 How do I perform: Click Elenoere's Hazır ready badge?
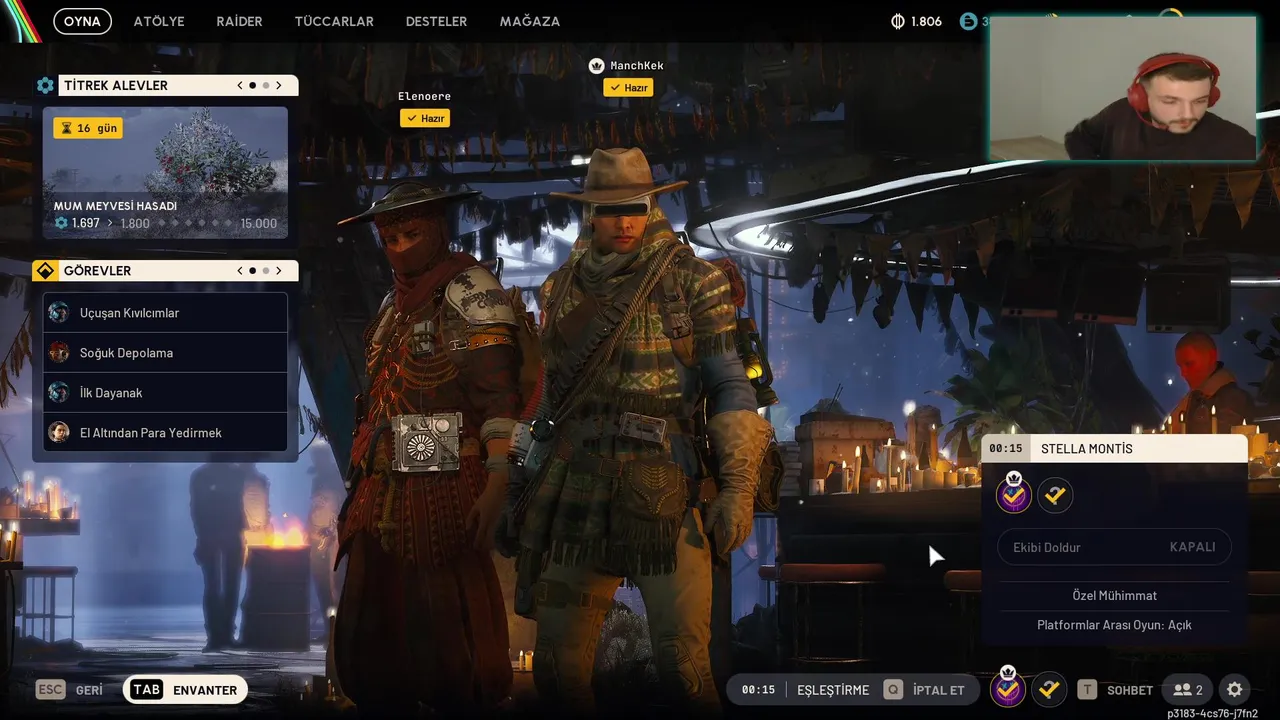click(x=425, y=118)
